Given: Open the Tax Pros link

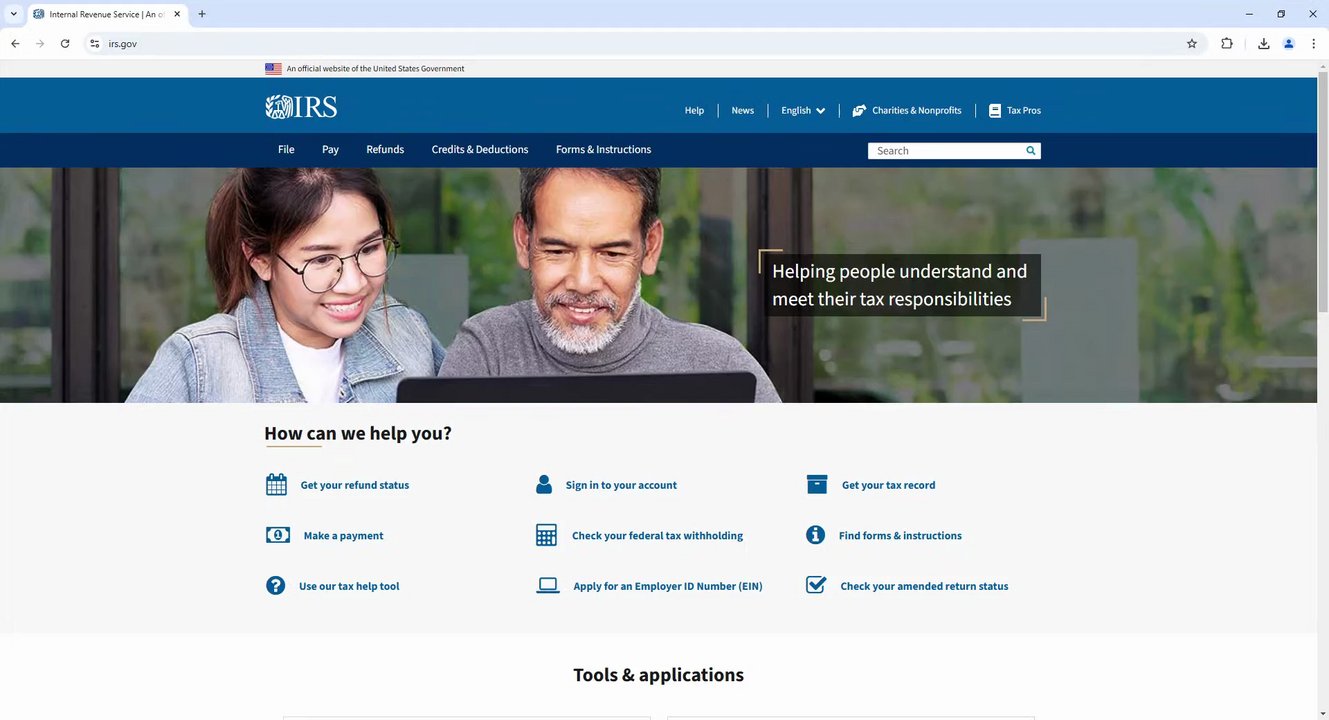Looking at the screenshot, I should 1024,111.
